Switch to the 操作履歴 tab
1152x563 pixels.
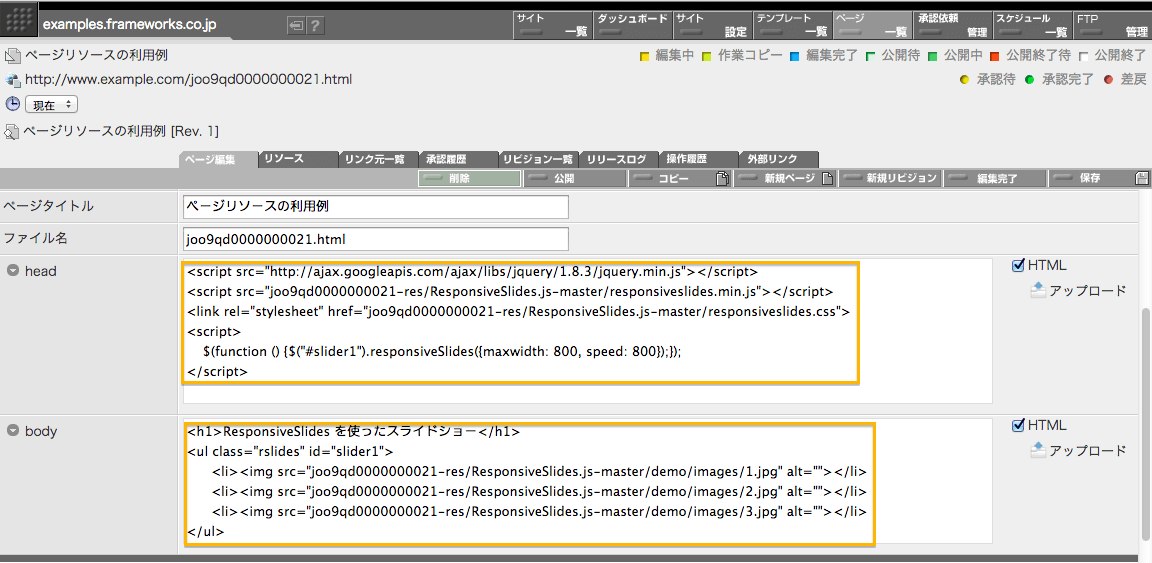pos(697,159)
